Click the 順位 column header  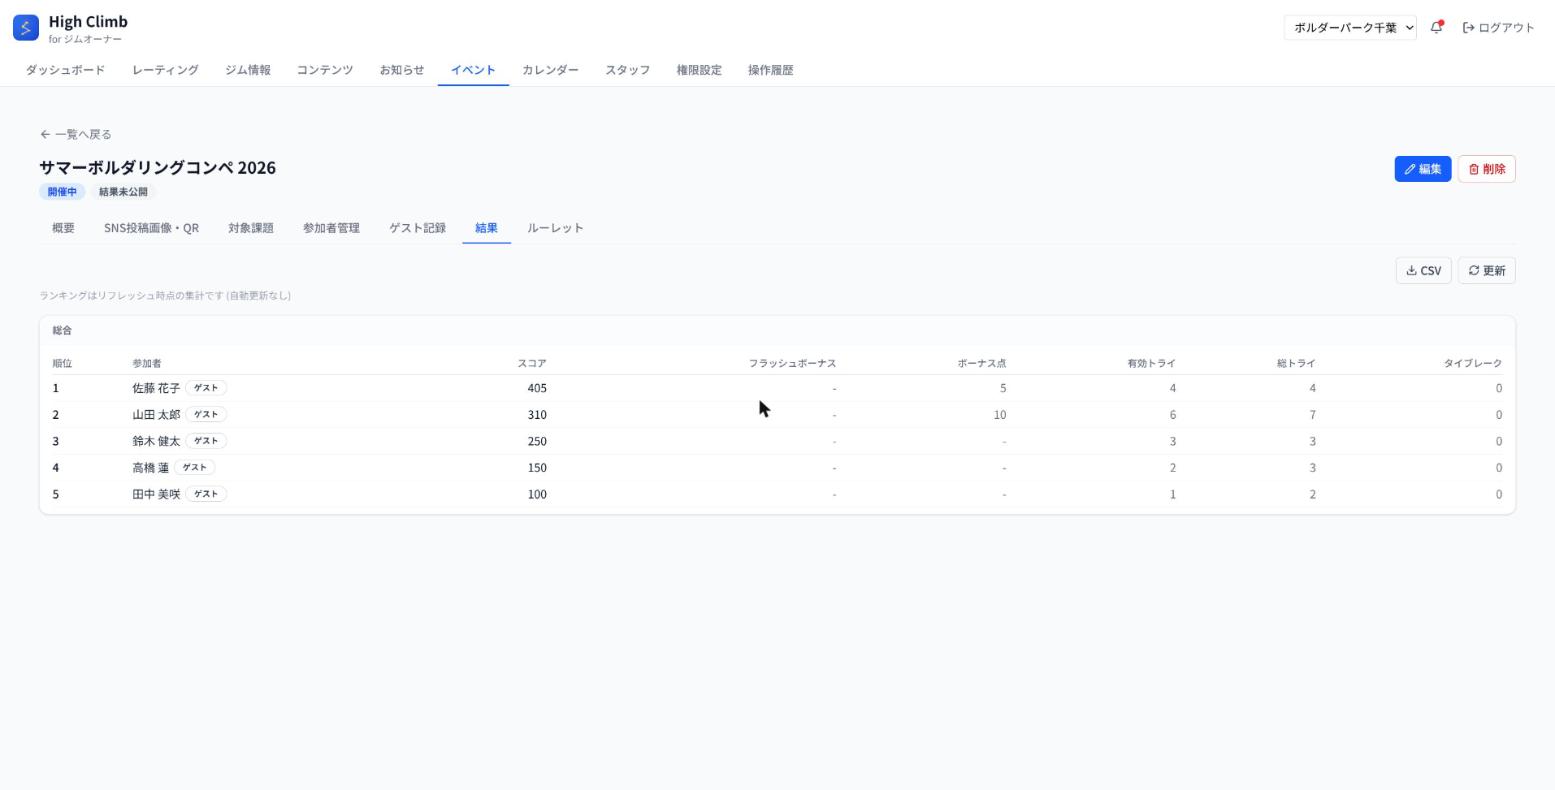click(x=62, y=363)
